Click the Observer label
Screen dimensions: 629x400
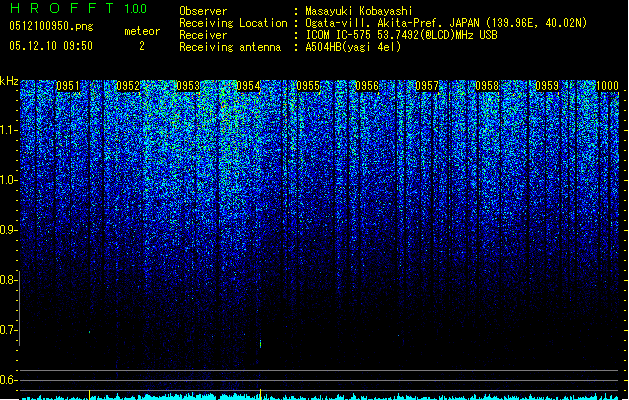point(203,11)
